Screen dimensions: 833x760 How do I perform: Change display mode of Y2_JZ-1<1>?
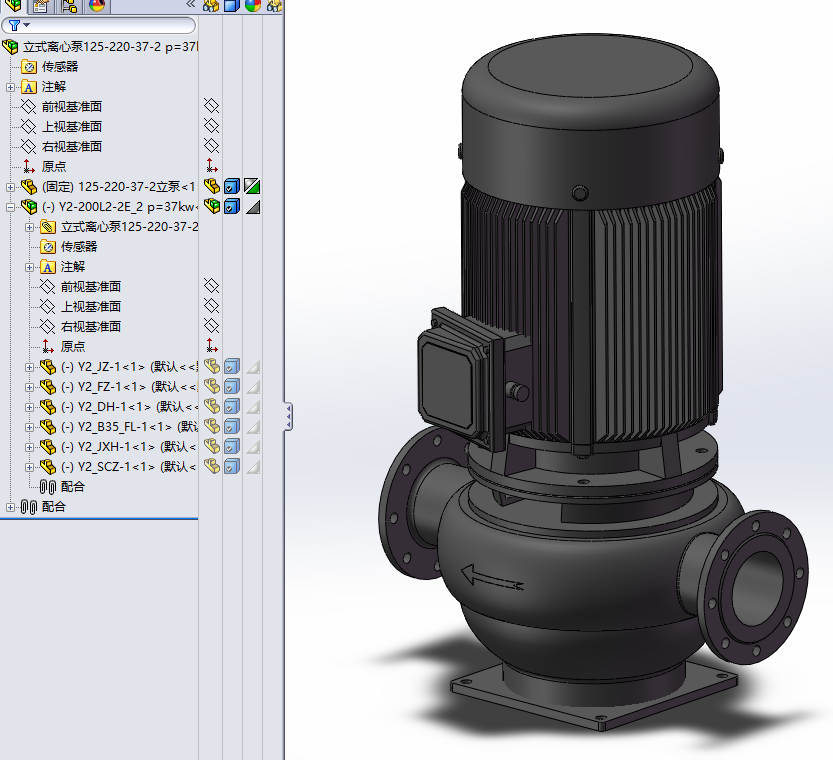click(x=232, y=366)
